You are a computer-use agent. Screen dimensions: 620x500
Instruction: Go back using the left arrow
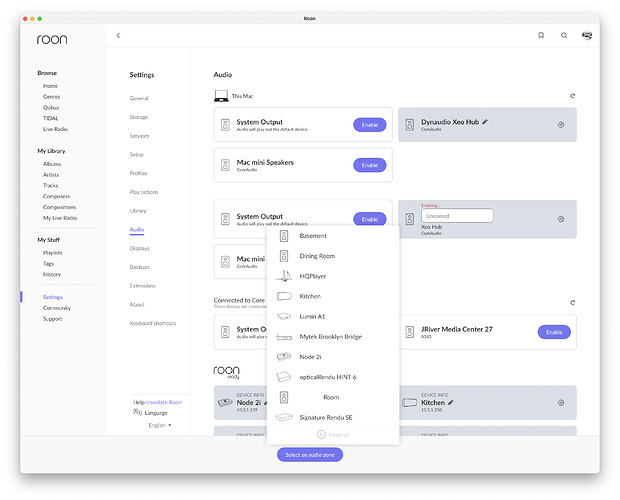pyautogui.click(x=118, y=36)
